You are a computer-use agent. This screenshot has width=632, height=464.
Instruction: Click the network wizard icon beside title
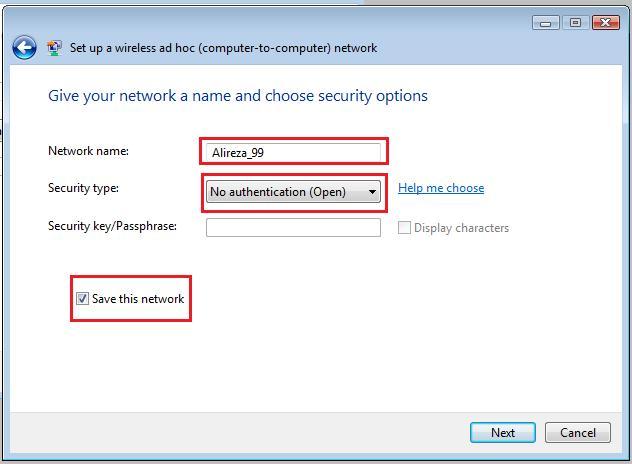54,48
